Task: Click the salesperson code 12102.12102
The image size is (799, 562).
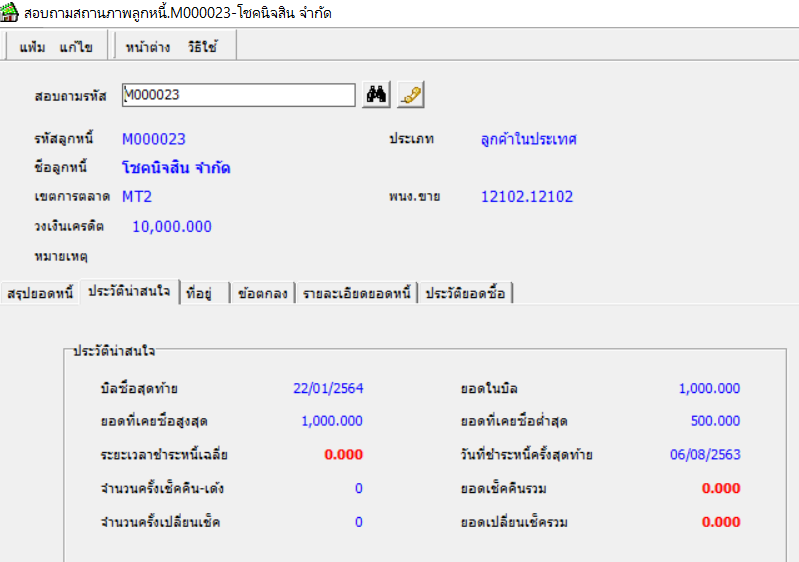Action: click(x=527, y=197)
